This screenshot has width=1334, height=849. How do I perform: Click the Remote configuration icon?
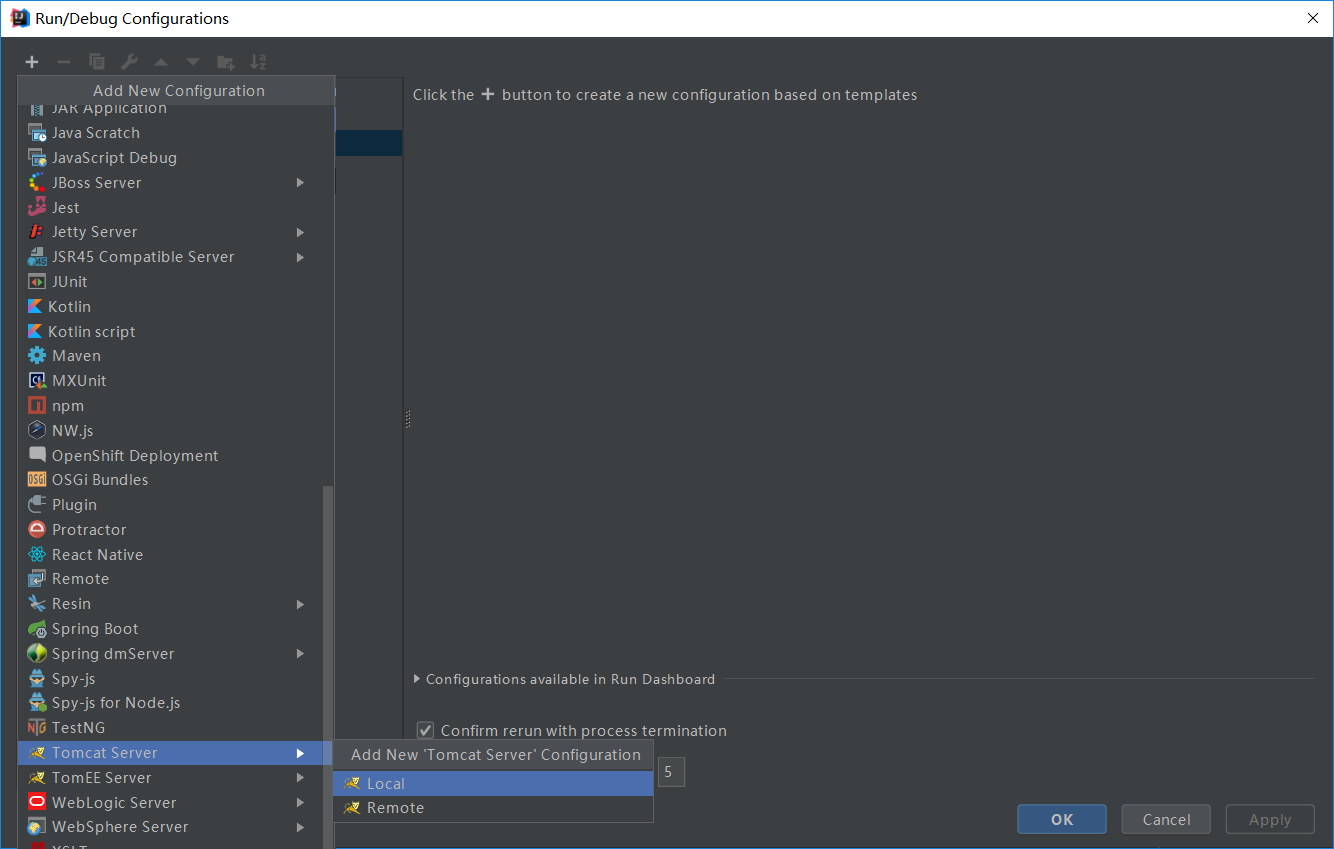[x=37, y=579]
